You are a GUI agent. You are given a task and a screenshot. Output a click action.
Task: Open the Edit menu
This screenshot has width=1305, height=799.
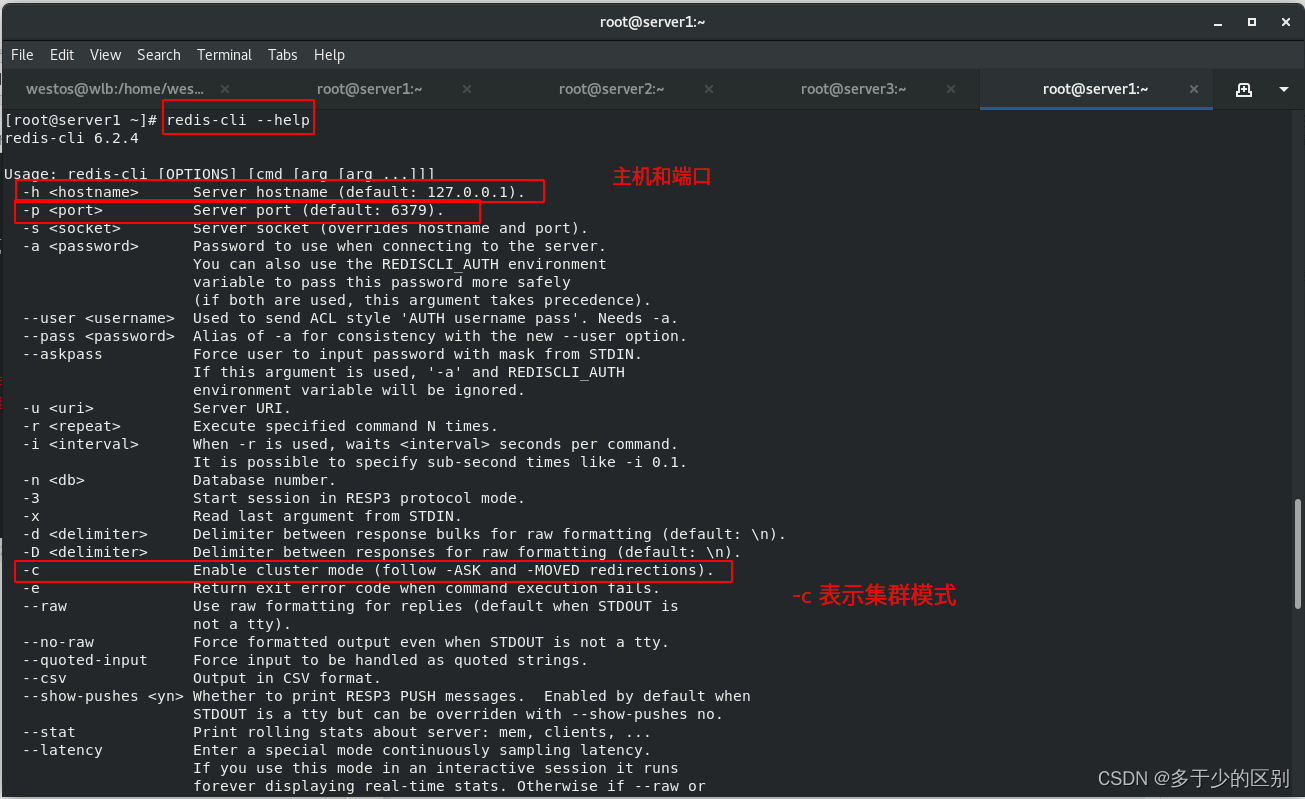click(62, 55)
